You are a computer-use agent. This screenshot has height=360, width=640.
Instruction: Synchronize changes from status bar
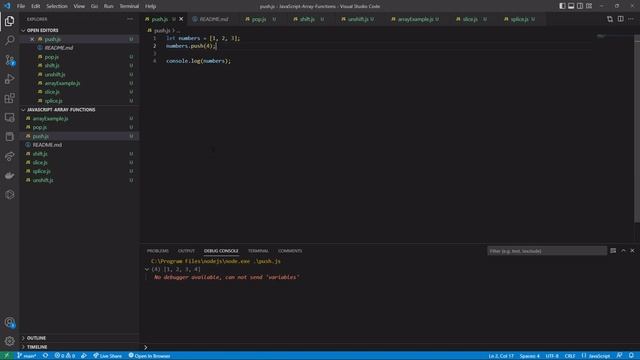[45, 356]
